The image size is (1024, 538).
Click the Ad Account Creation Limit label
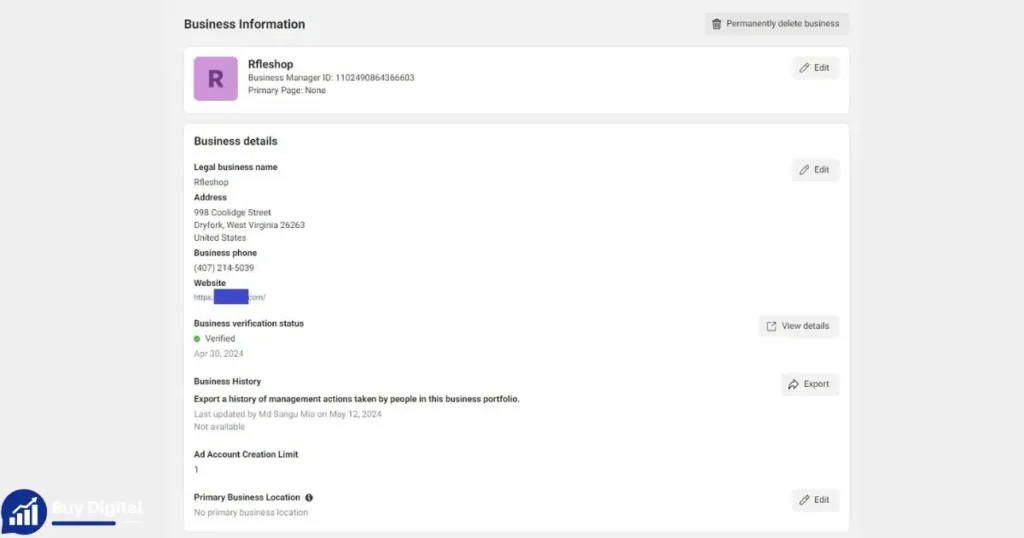point(246,454)
